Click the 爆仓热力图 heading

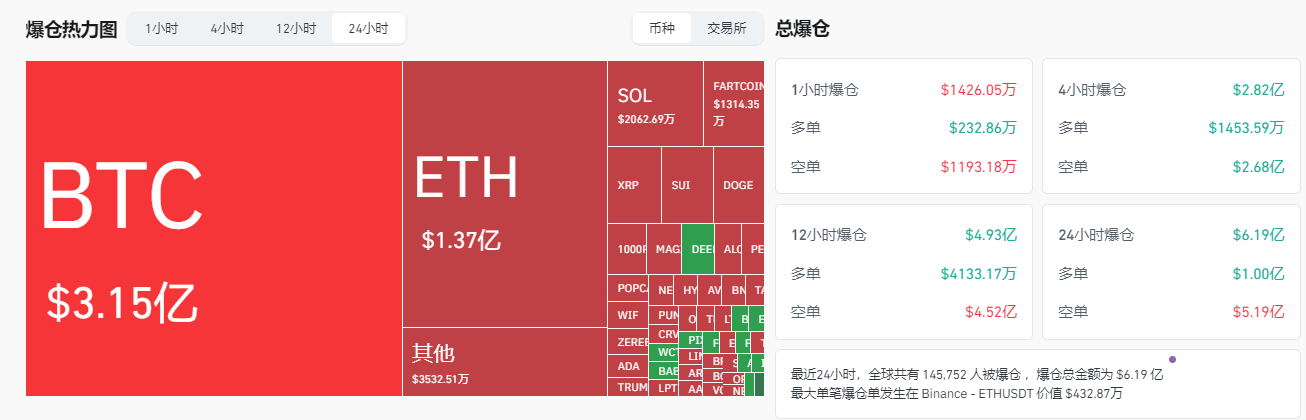coord(73,28)
